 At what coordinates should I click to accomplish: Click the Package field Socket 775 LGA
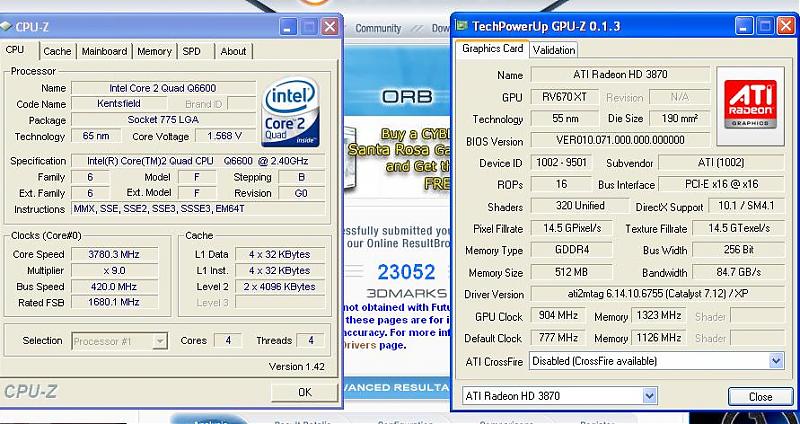(163, 119)
